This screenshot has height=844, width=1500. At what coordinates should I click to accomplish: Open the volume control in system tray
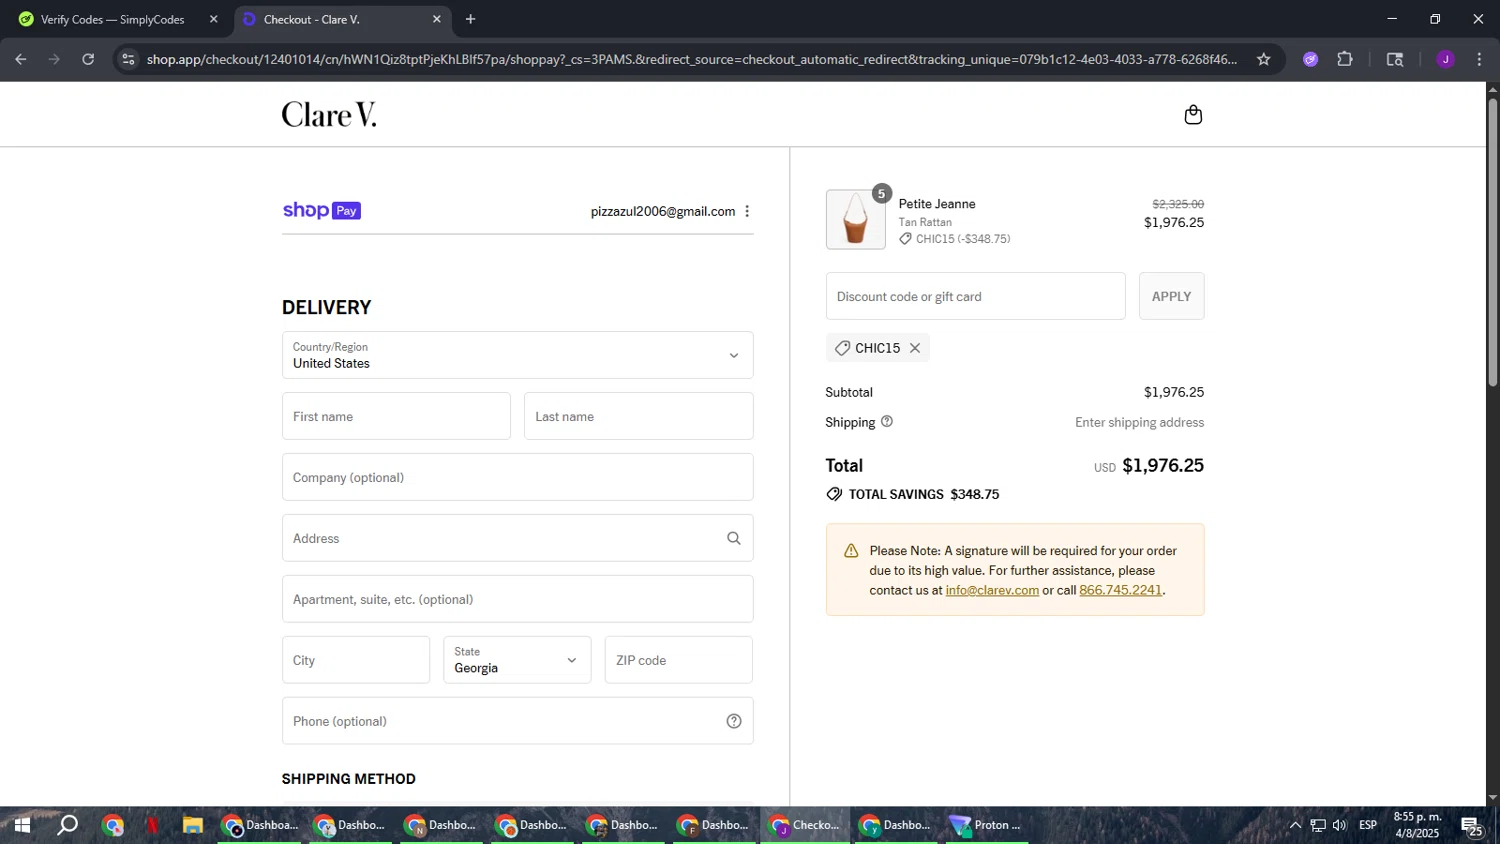1340,825
